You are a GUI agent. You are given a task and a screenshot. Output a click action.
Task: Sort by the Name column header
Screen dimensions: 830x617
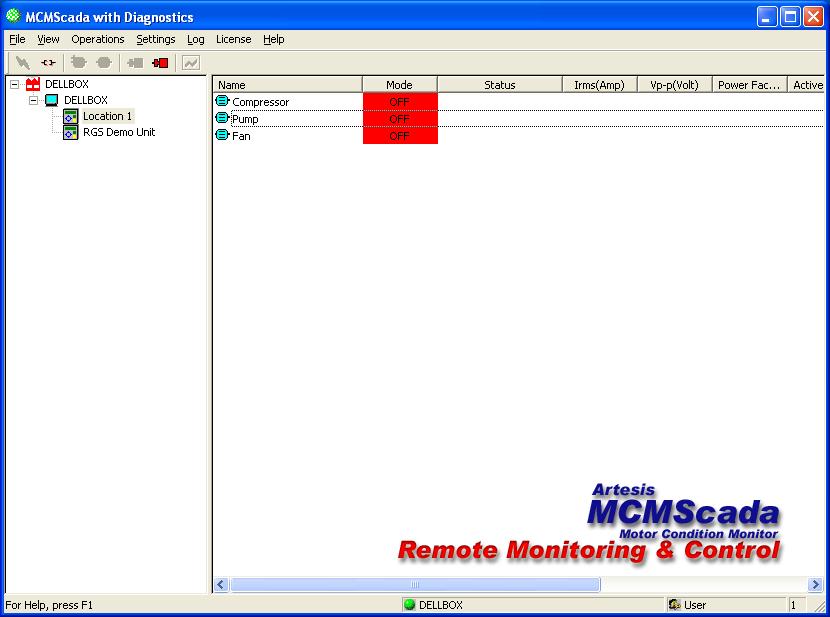[287, 85]
